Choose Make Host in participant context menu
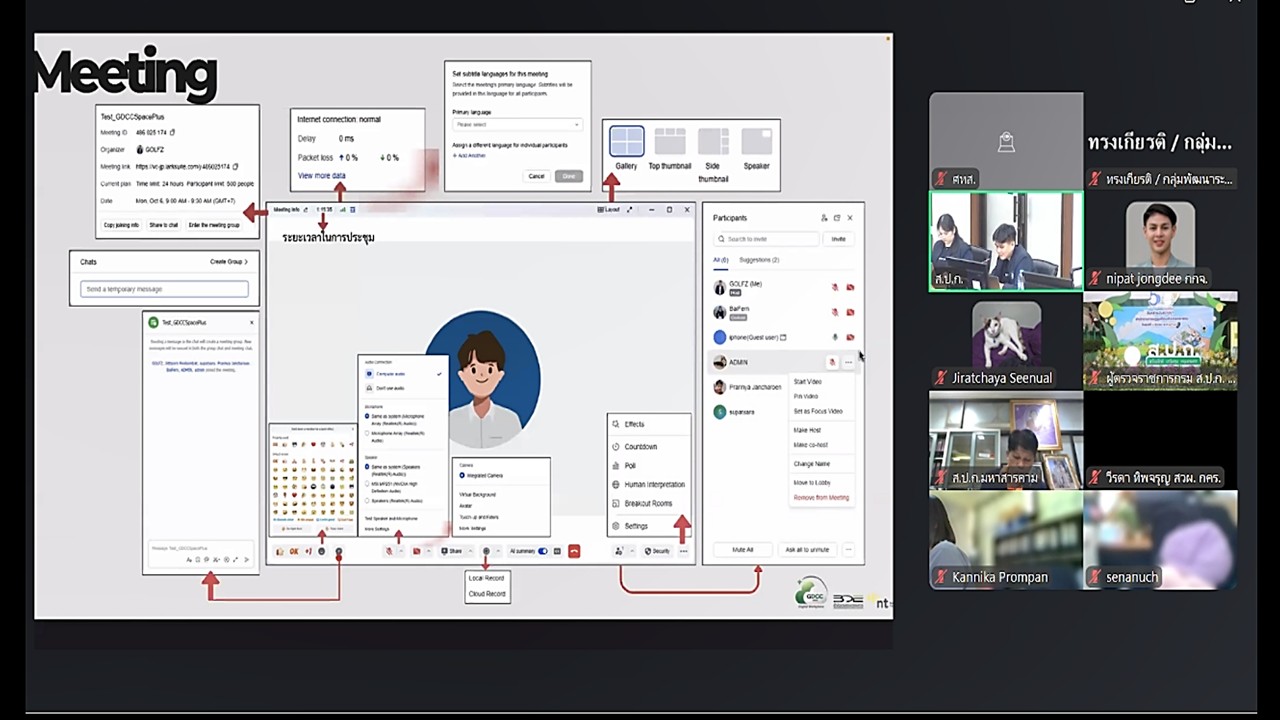 pos(807,430)
